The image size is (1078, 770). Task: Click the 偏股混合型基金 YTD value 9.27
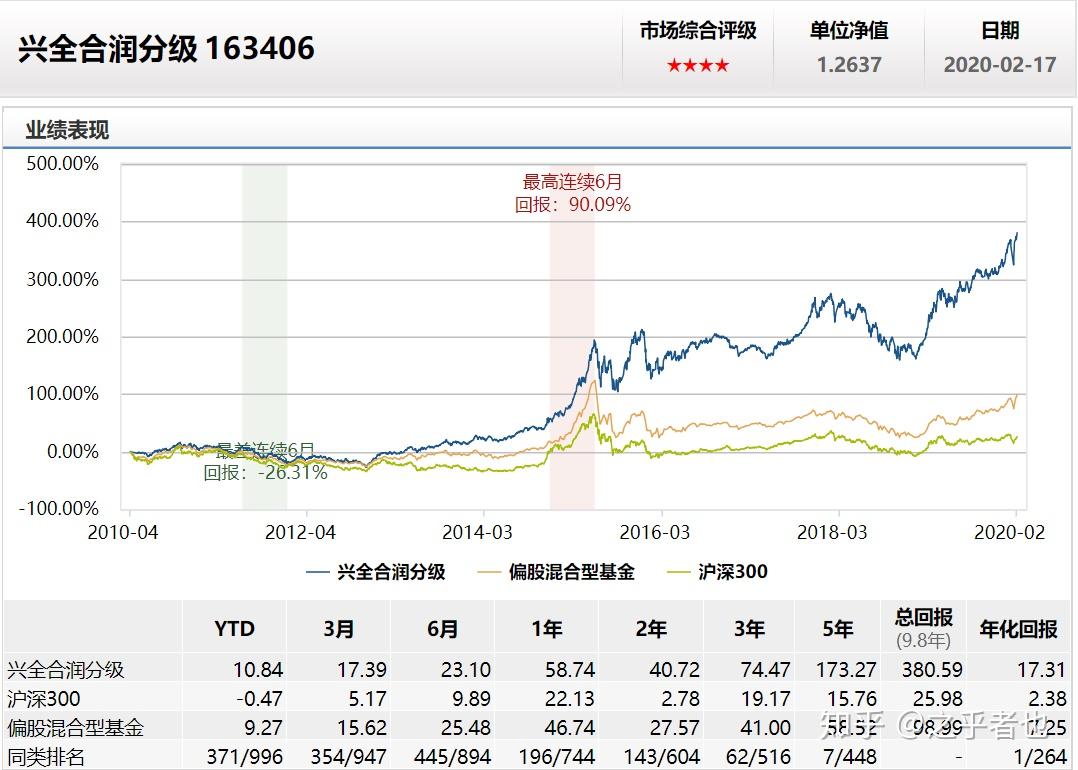(264, 728)
